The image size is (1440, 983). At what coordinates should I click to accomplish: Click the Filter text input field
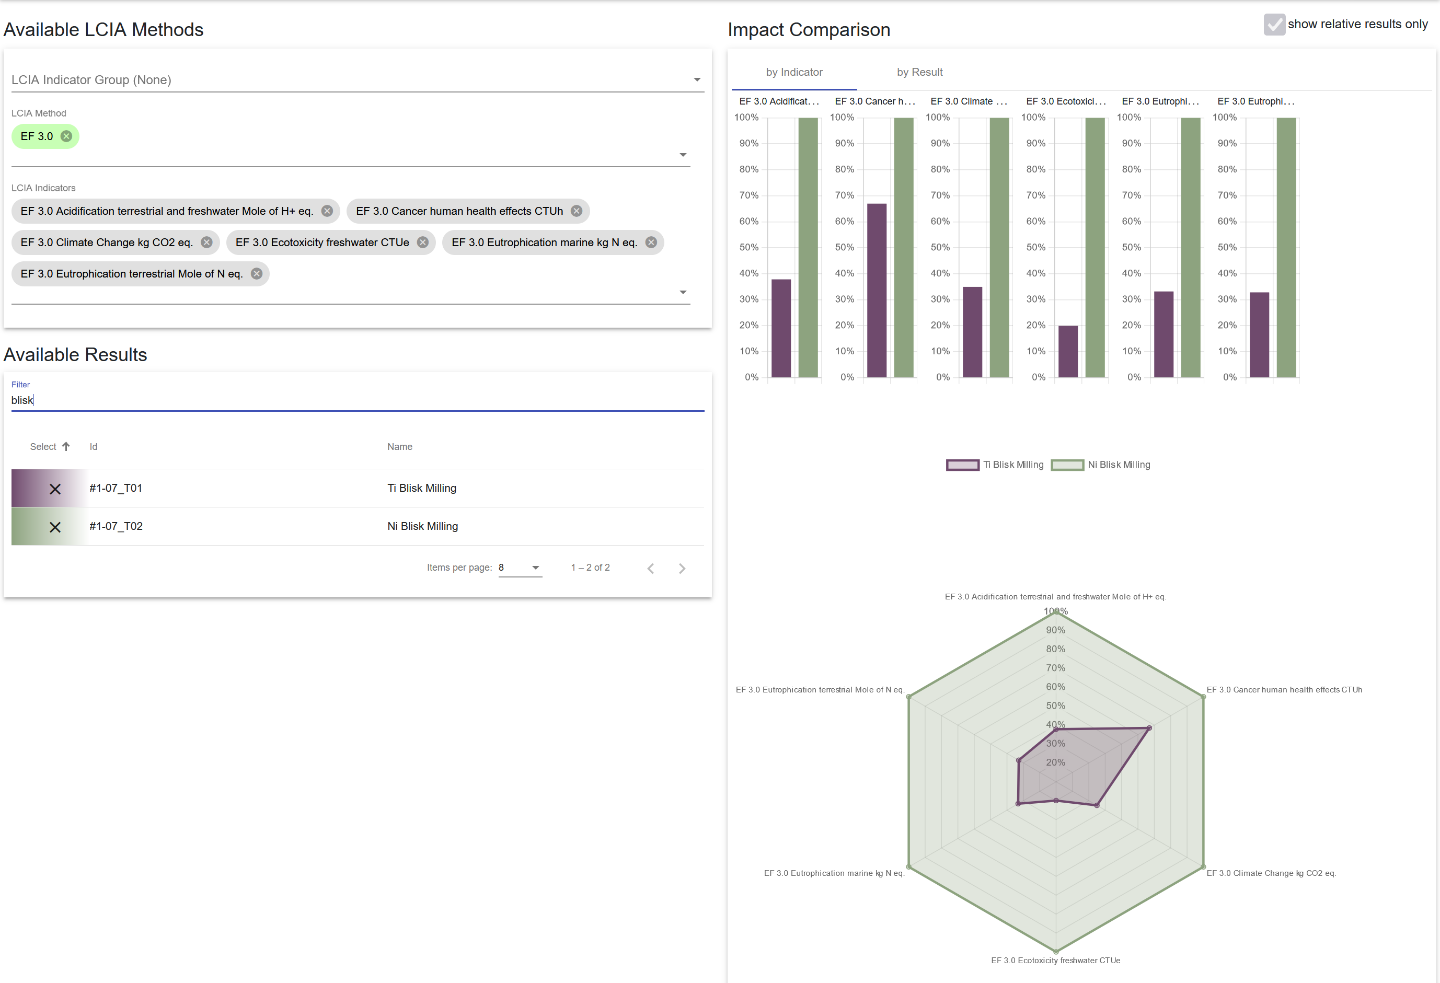(x=357, y=400)
